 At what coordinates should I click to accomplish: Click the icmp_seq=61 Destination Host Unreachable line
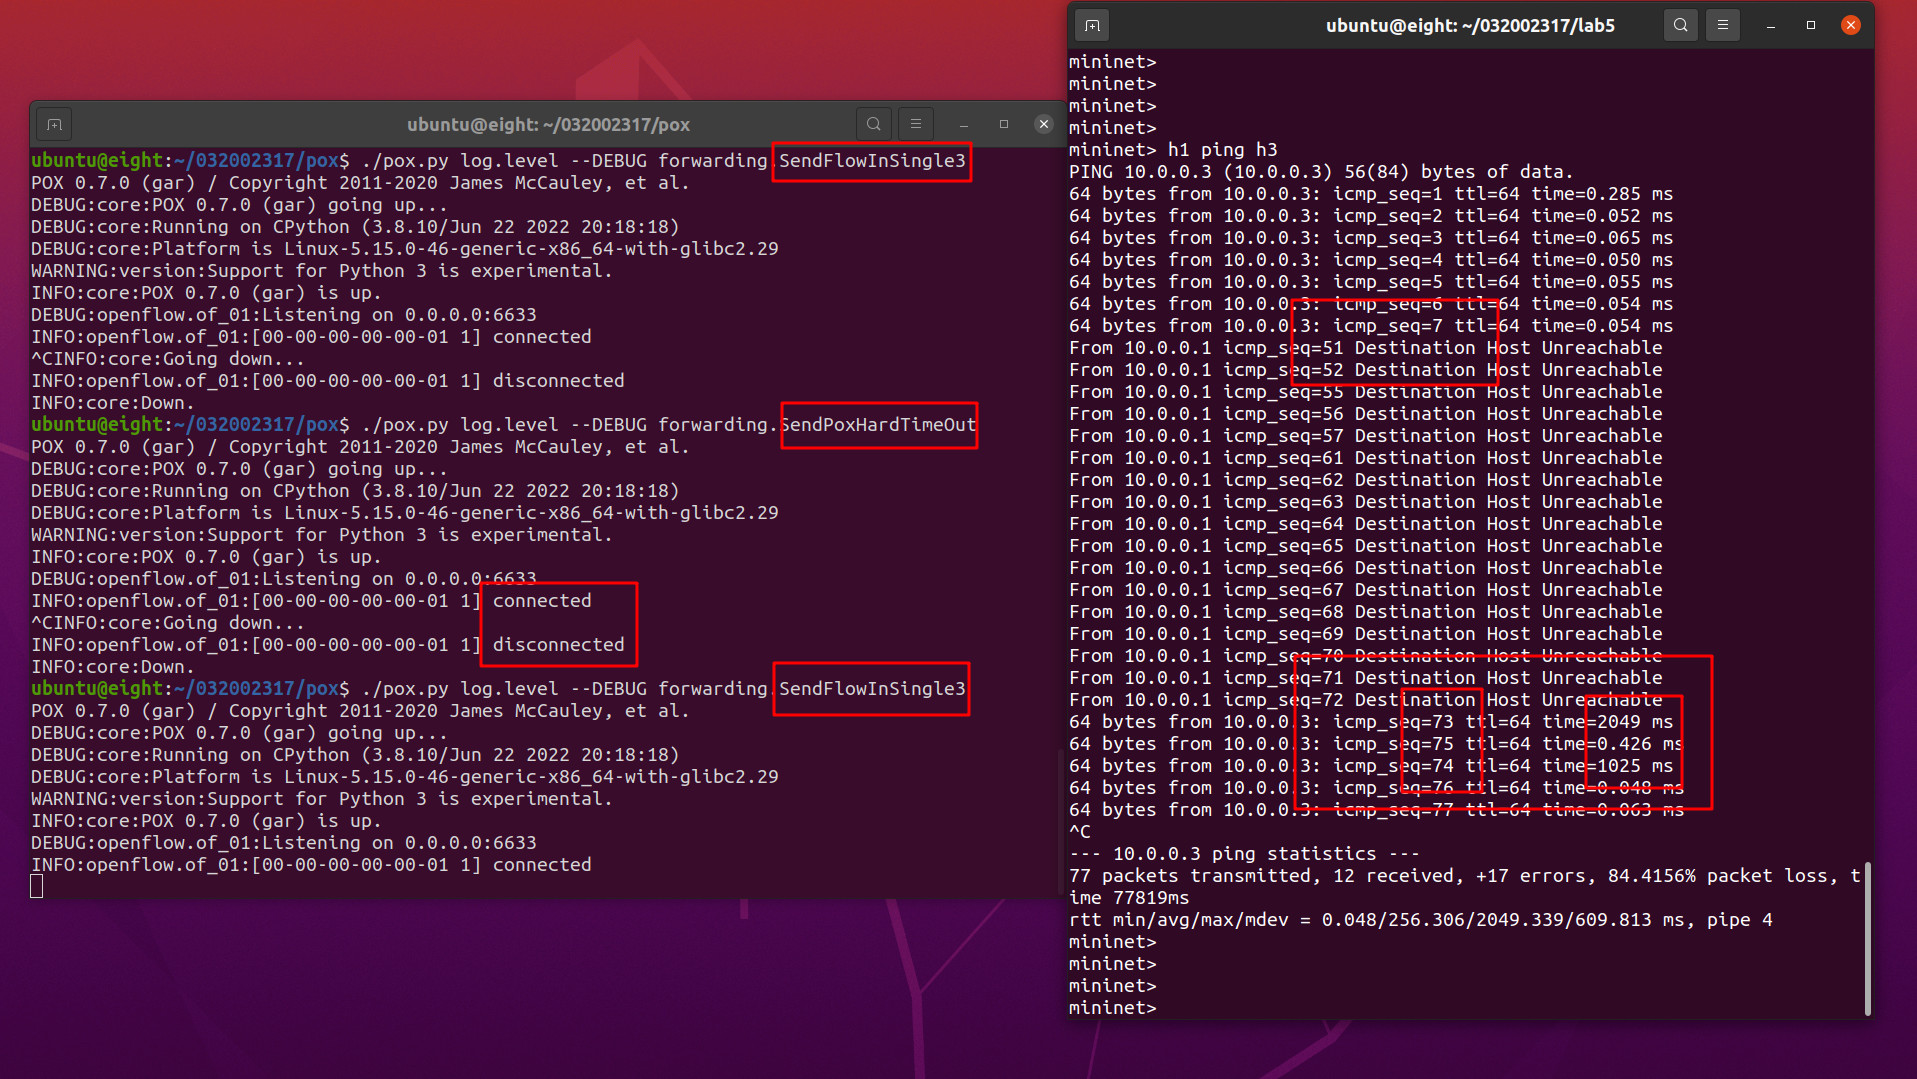[x=1366, y=458]
